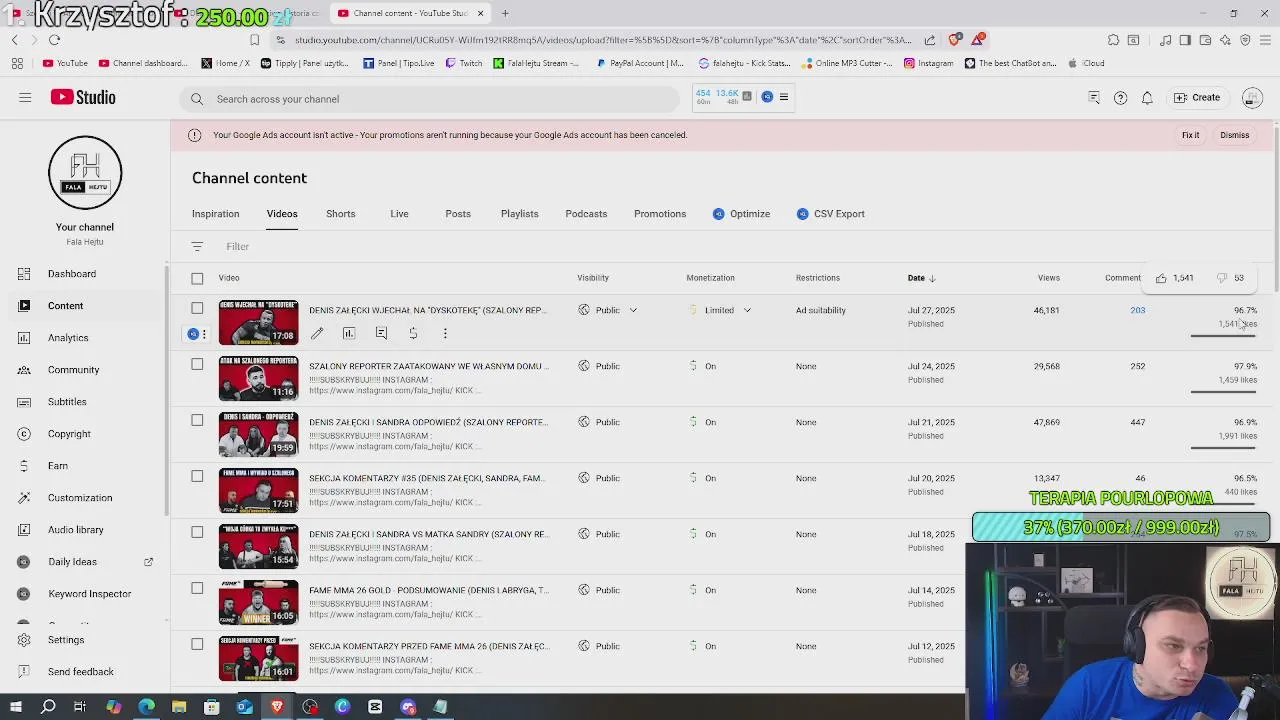
Task: Open the SEKCJA KOMENTARZY #35 thumbnail
Action: 259,490
